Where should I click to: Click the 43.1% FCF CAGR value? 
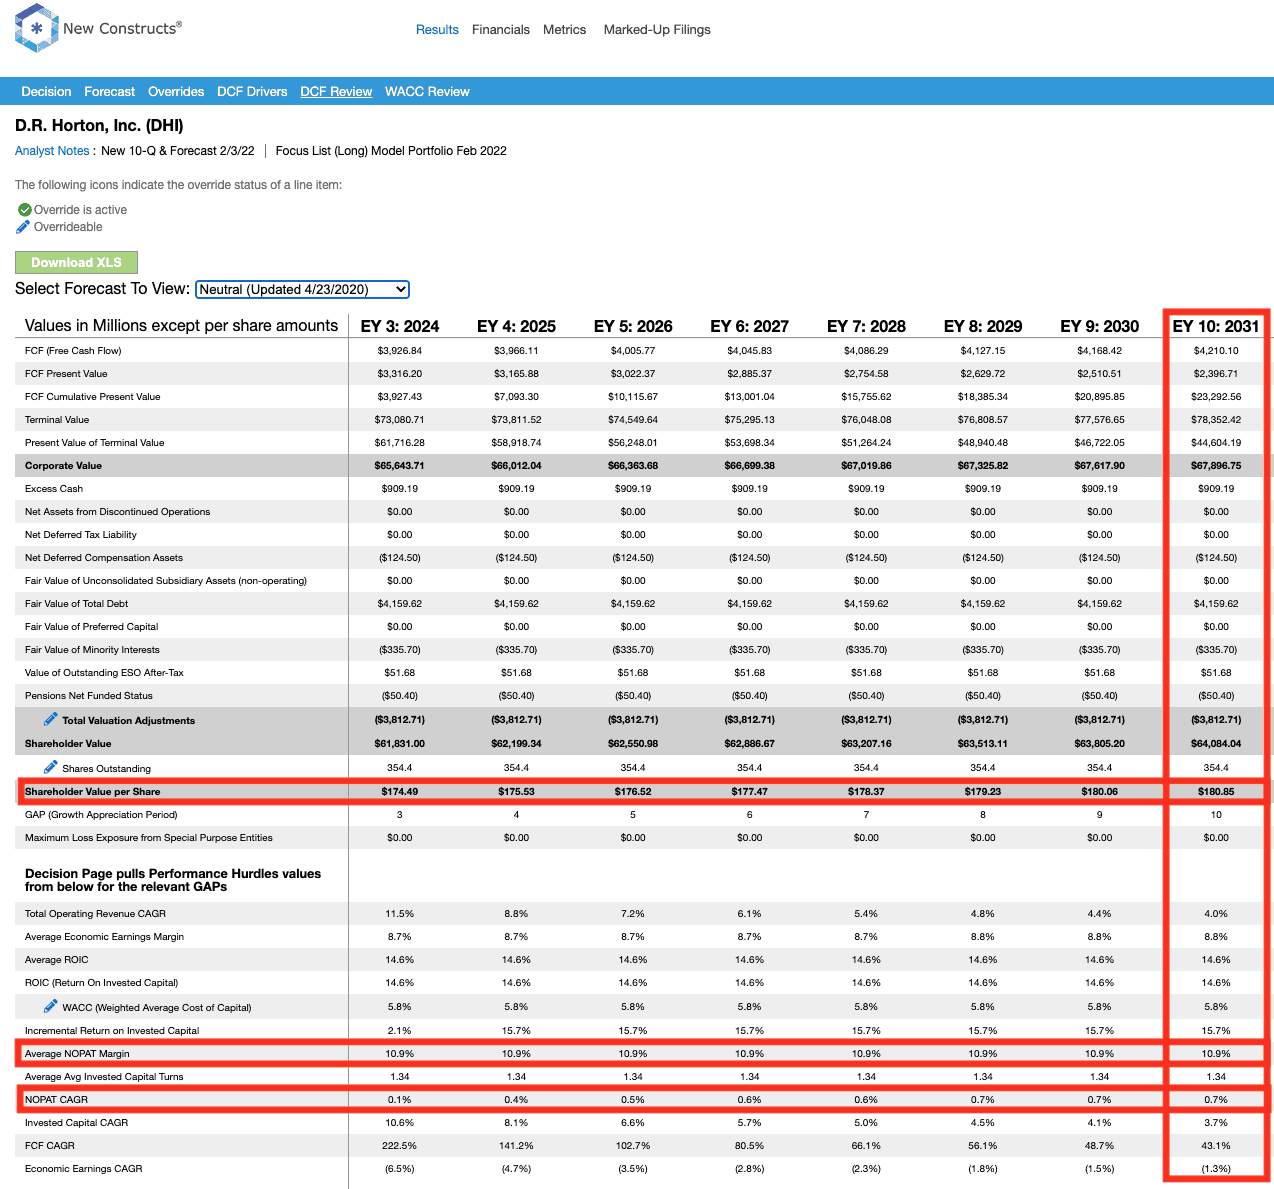click(x=1216, y=1146)
